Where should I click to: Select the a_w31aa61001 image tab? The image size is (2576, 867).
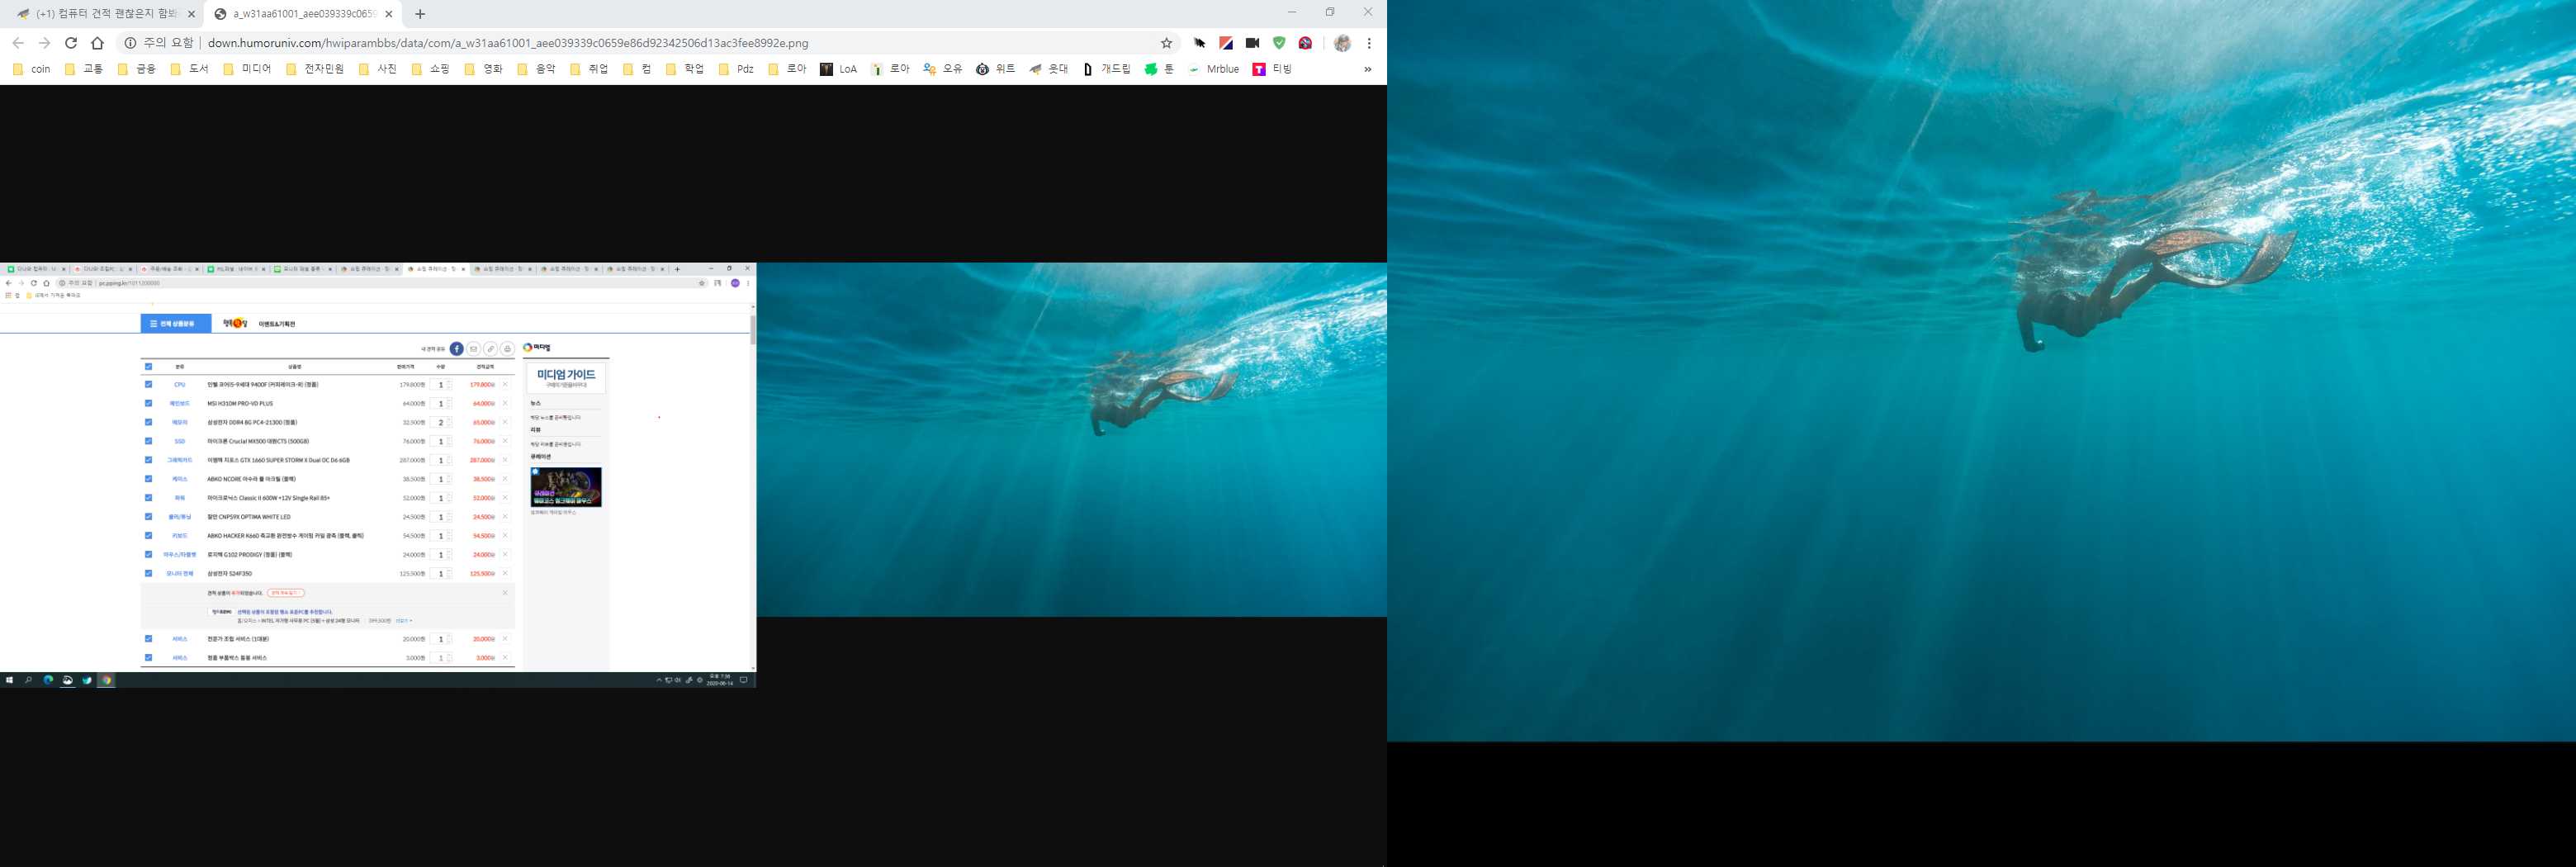click(303, 14)
